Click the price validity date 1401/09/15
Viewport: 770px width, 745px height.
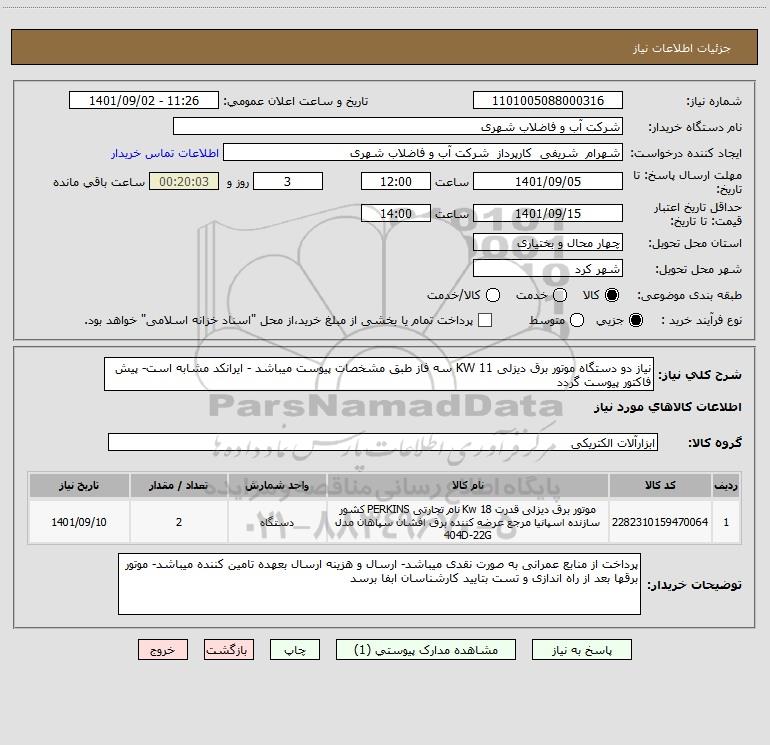pyautogui.click(x=548, y=213)
